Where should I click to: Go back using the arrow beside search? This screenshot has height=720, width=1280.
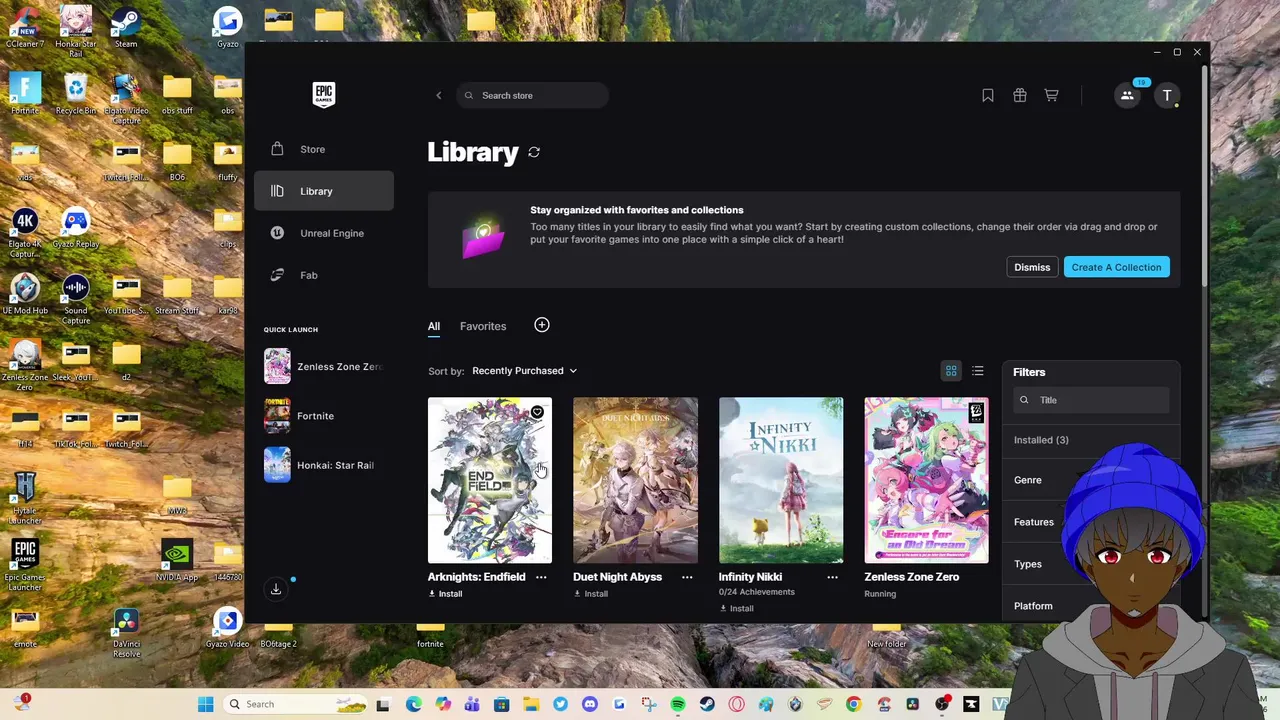pos(438,95)
